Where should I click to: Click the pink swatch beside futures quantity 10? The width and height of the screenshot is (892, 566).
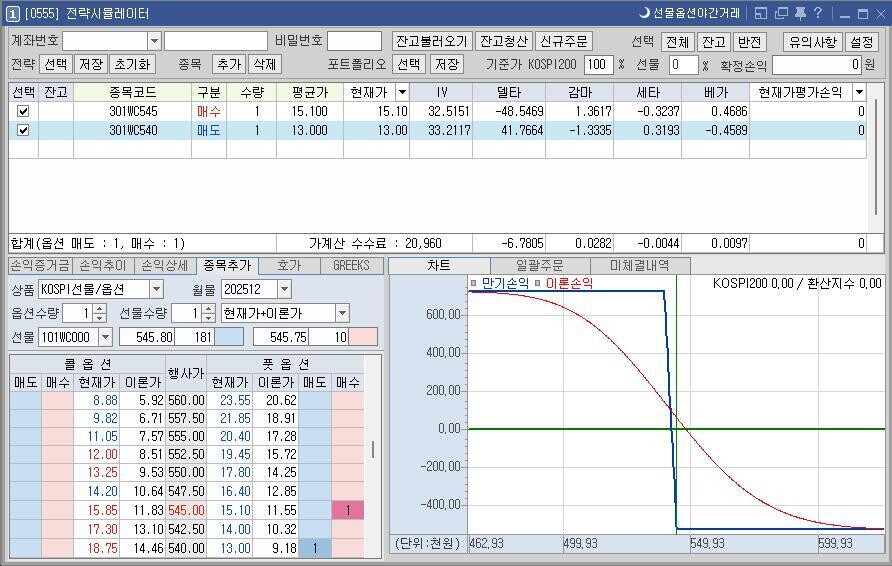(363, 337)
